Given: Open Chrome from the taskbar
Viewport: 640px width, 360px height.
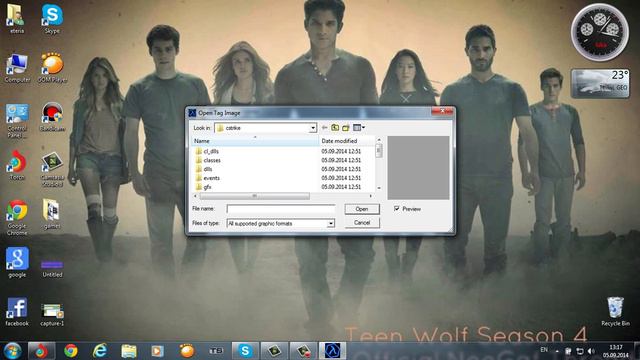Looking at the screenshot, I should point(71,351).
